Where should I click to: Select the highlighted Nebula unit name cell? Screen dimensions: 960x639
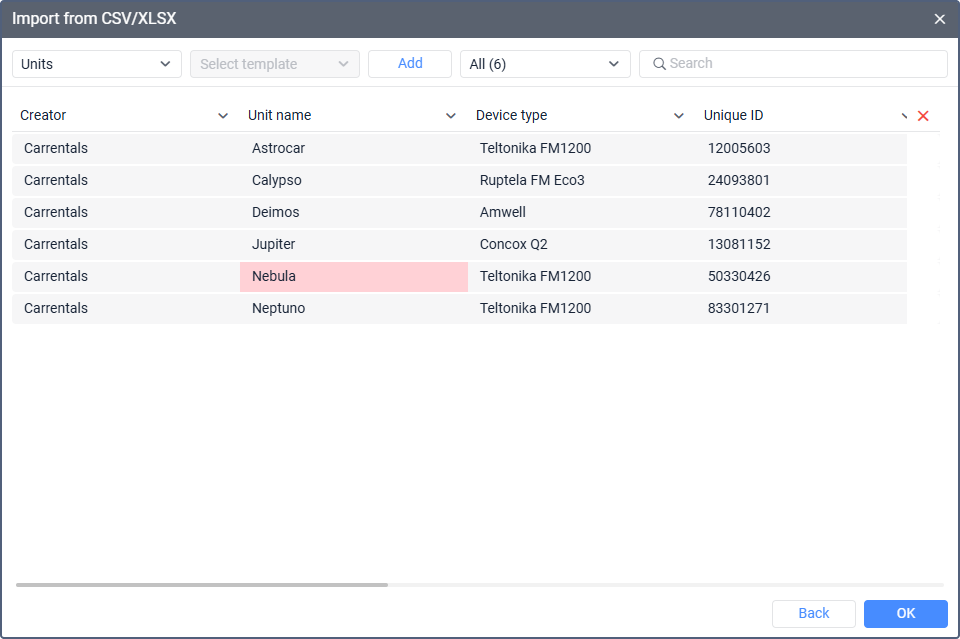[x=354, y=277]
